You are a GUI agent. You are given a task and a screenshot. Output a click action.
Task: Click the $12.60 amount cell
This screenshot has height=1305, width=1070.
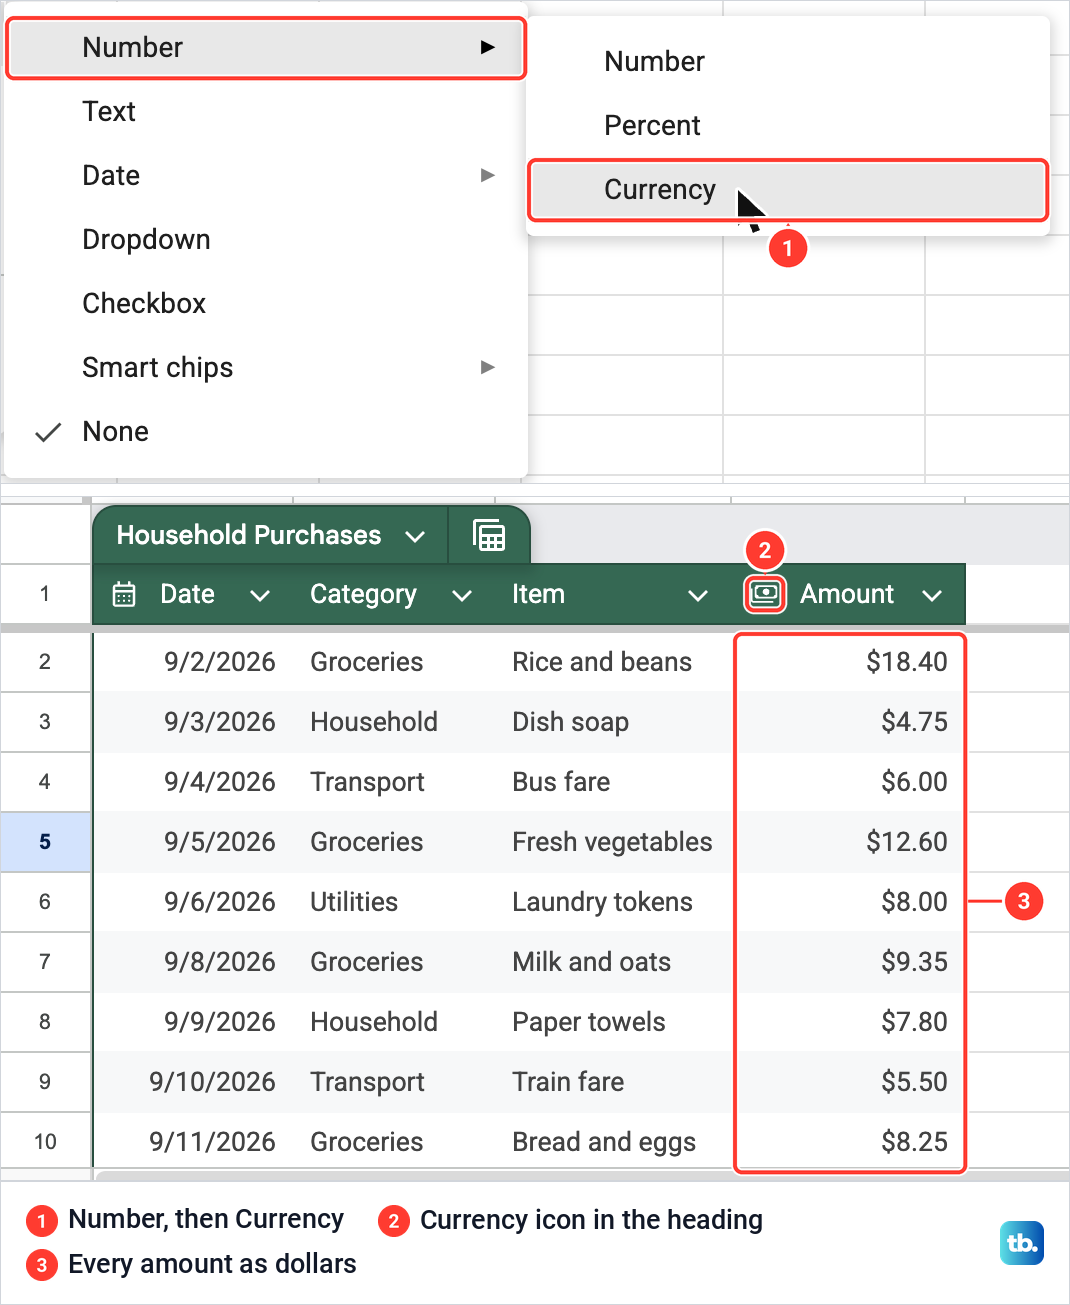(x=850, y=842)
